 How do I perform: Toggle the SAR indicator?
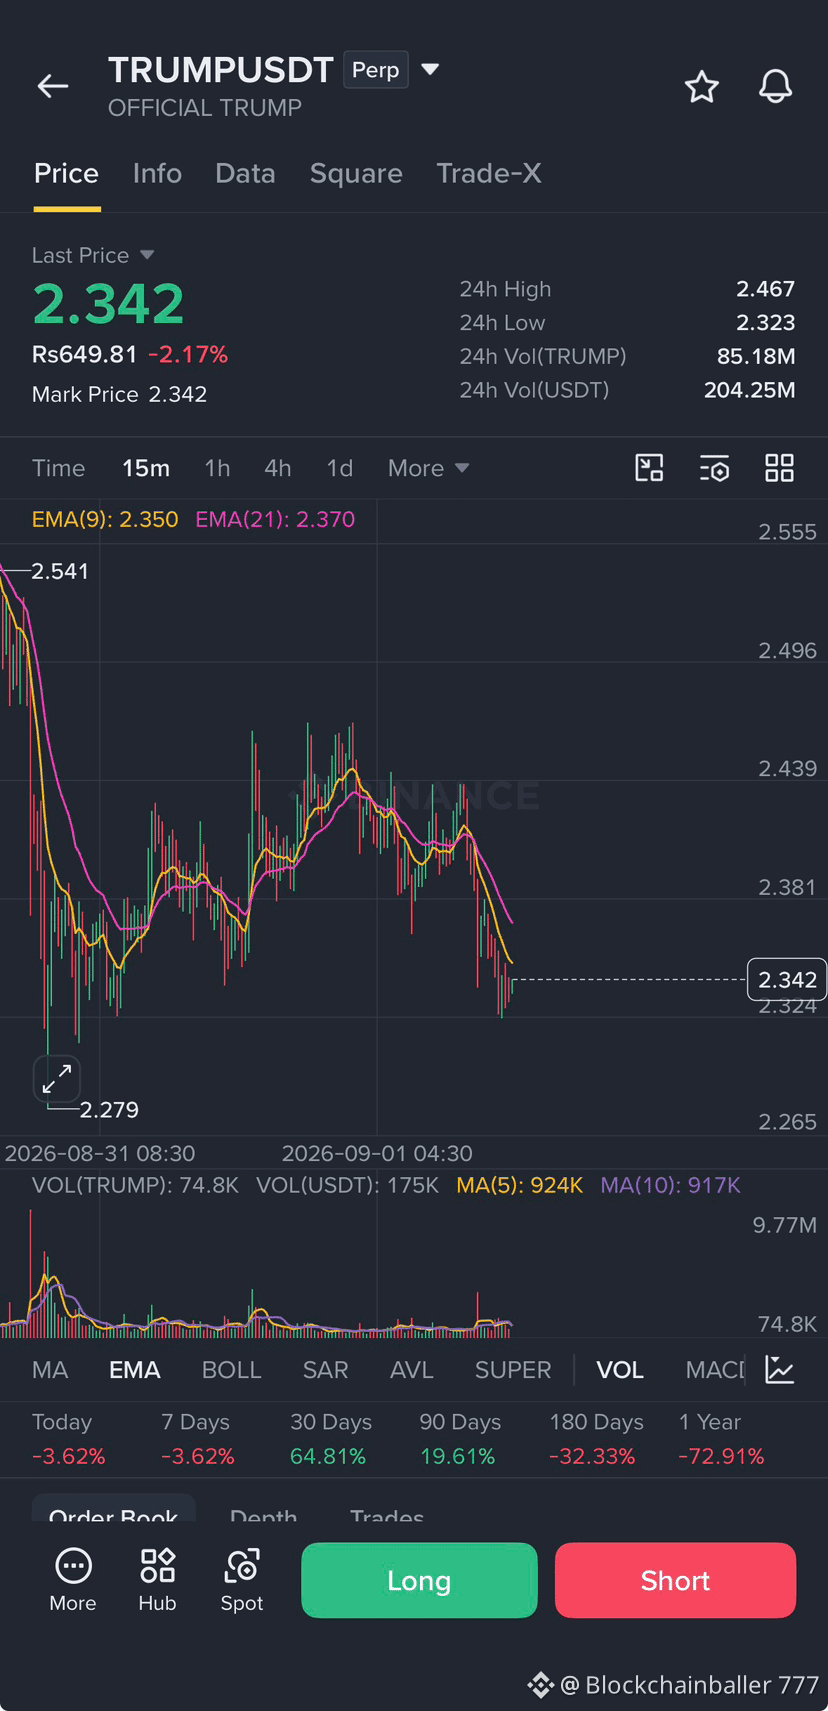[x=326, y=1370]
